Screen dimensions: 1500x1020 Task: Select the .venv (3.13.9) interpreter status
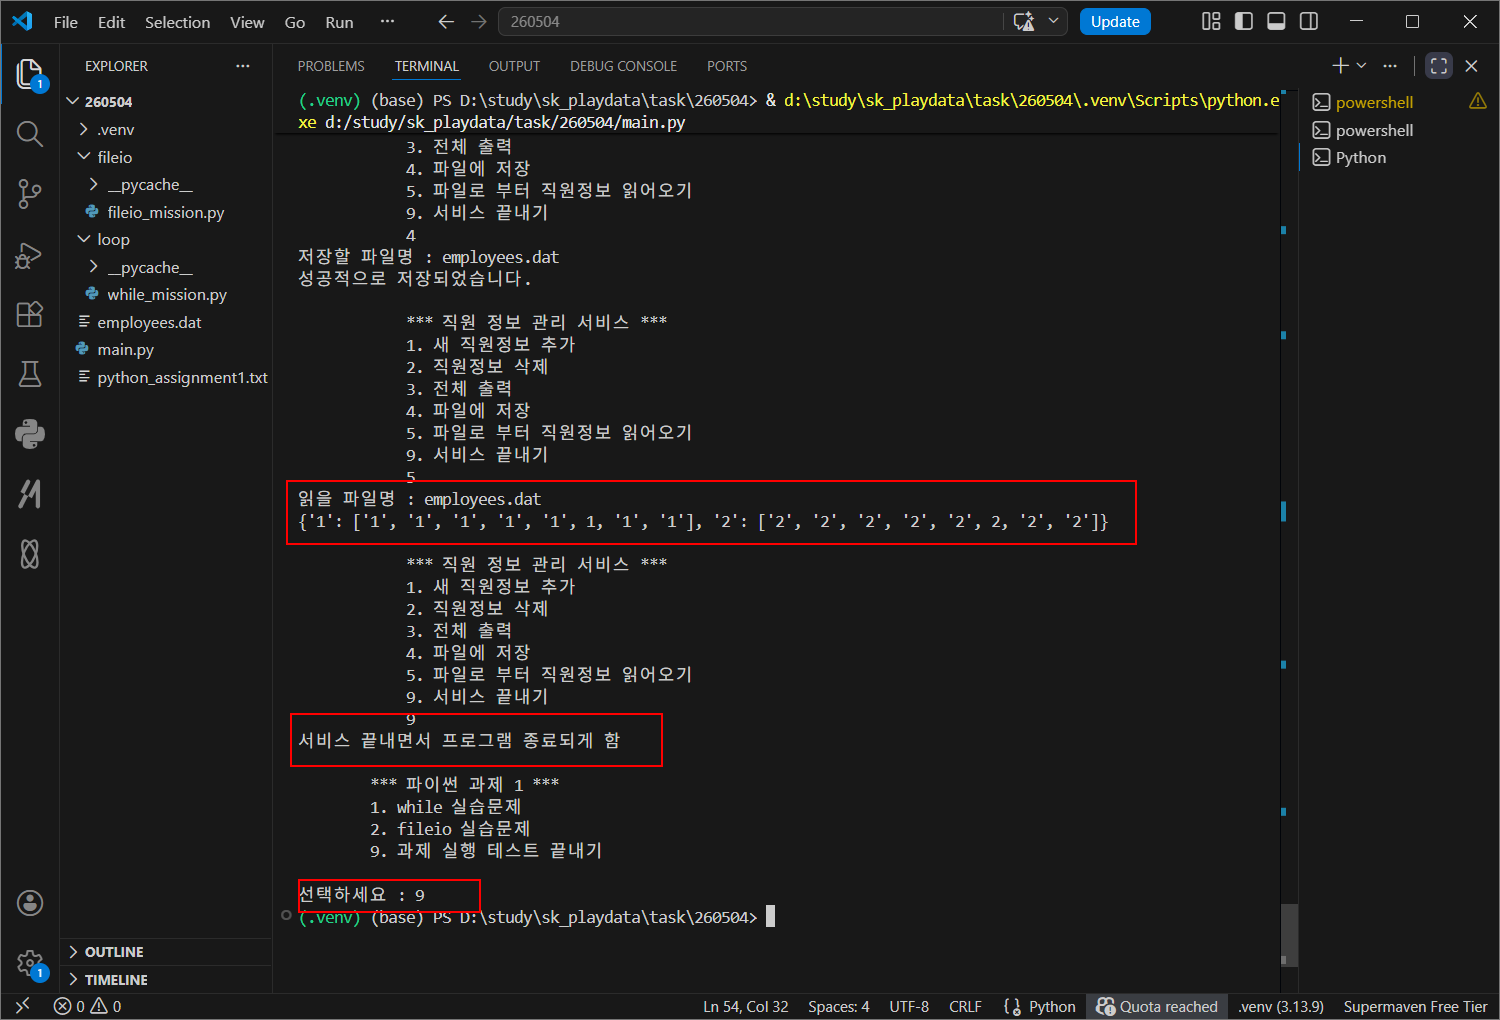[1281, 1006]
